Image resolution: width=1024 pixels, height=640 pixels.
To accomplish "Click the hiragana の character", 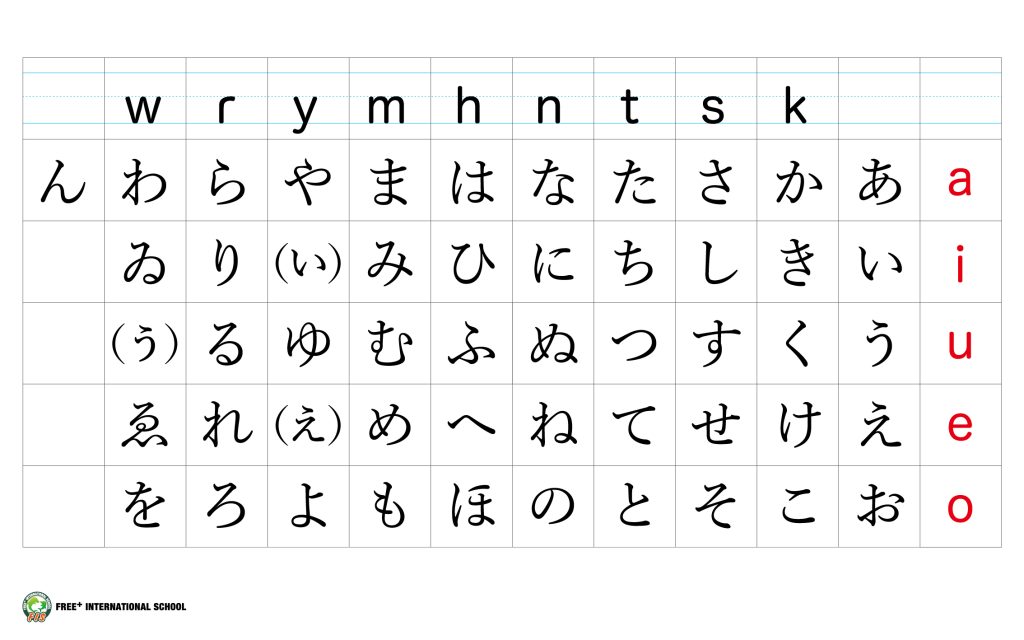I will [x=552, y=508].
